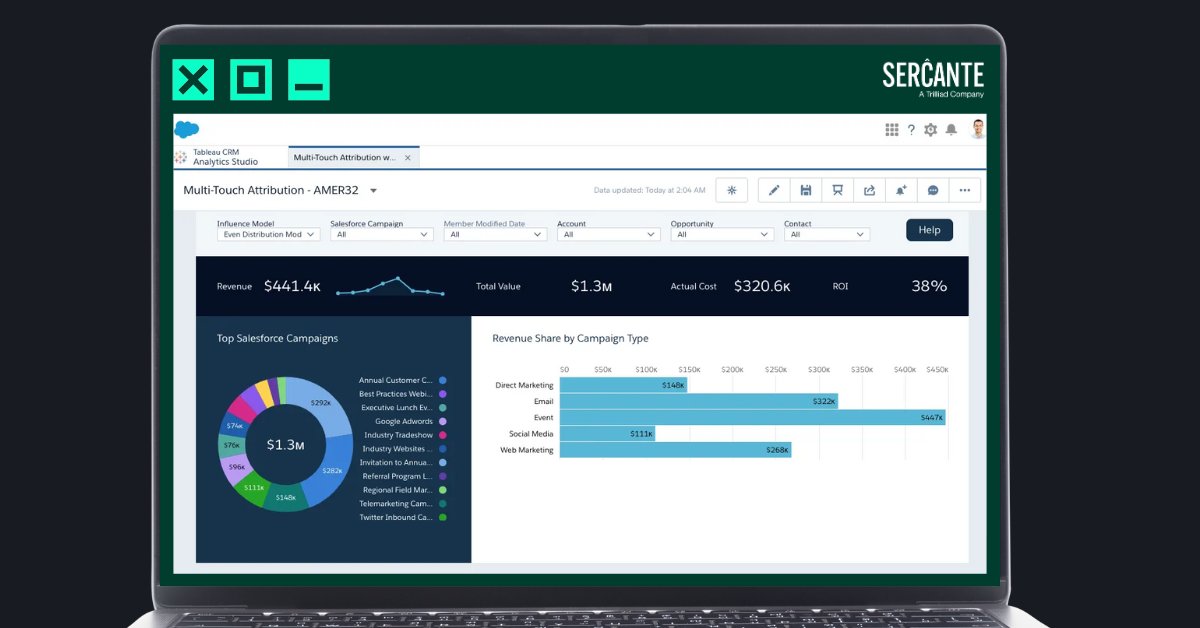
Task: Click the Email $322K bar
Action: (699, 401)
